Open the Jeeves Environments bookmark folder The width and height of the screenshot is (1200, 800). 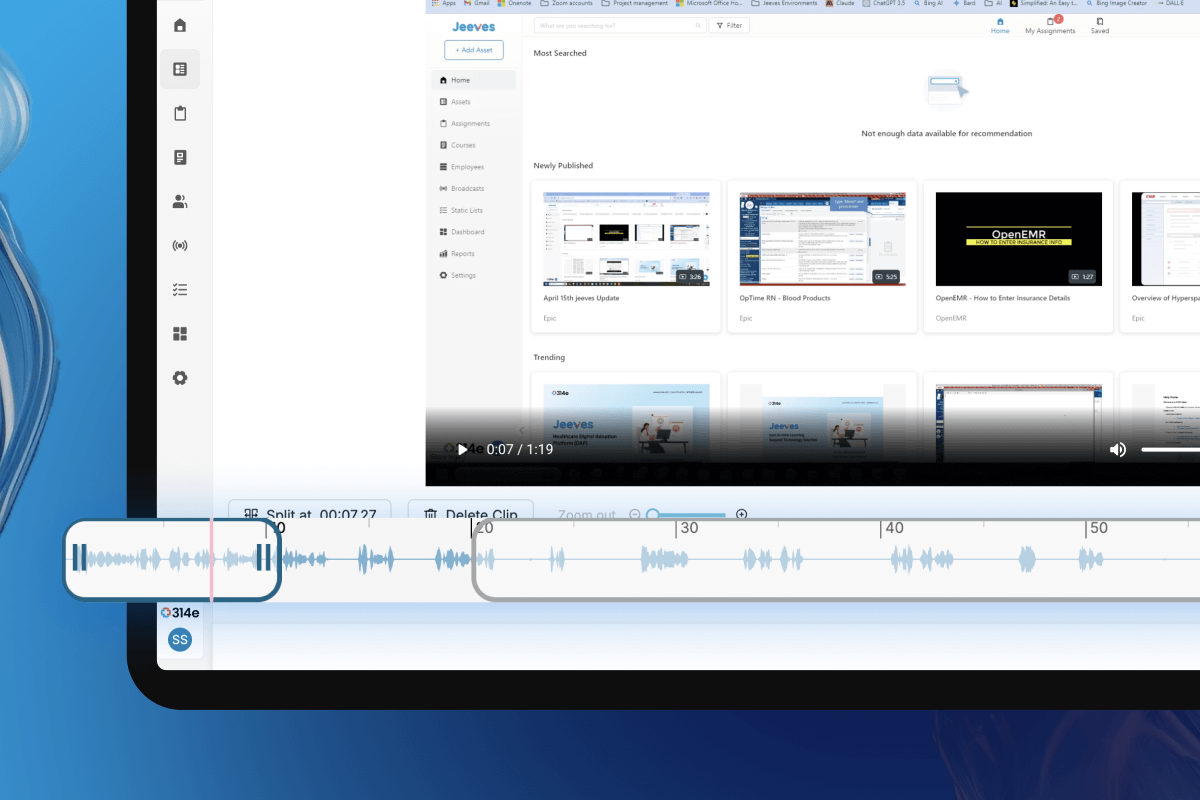784,3
